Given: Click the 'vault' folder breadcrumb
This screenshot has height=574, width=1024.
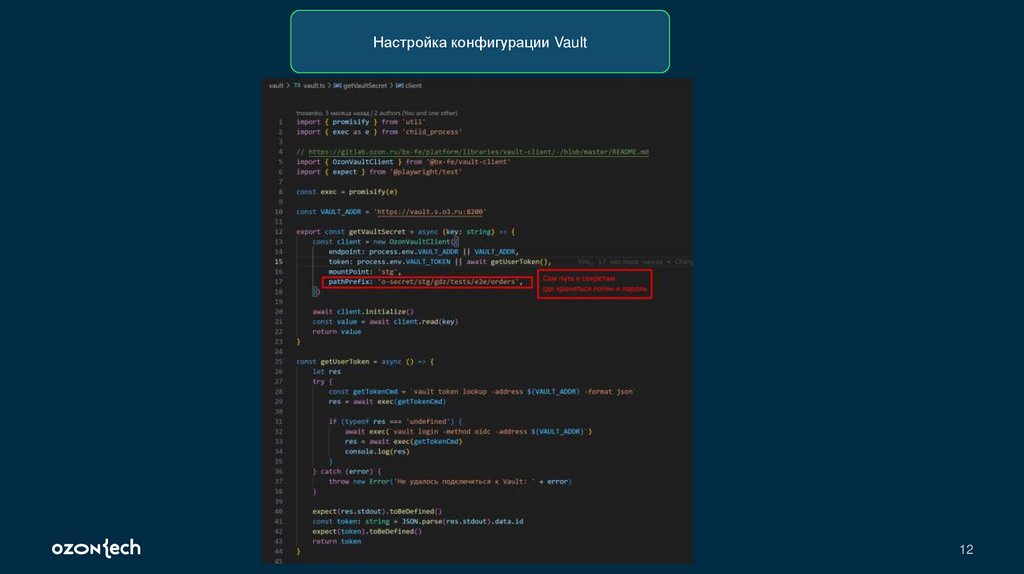Looking at the screenshot, I should 276,86.
